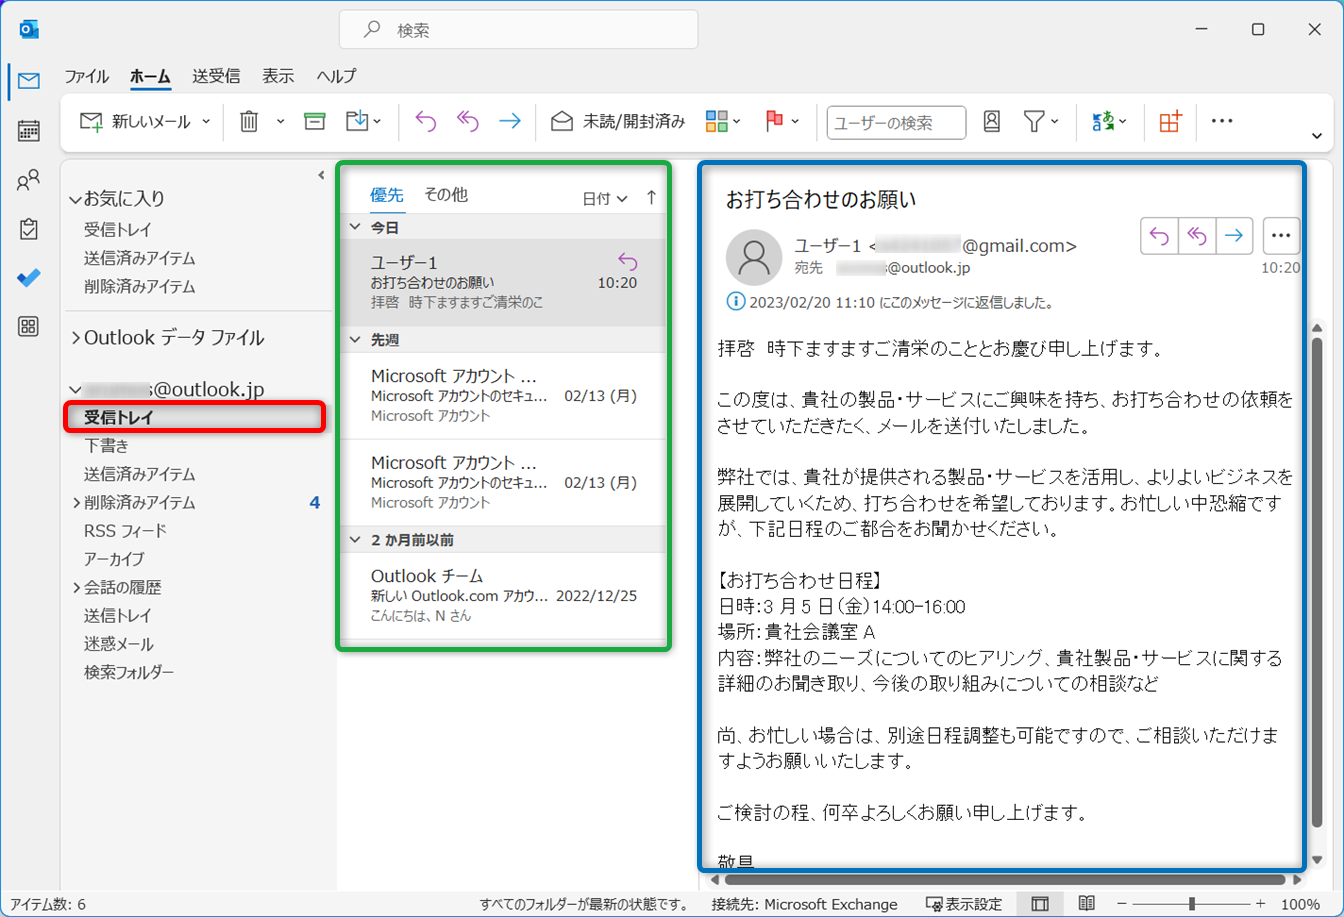Archive the message using the archive icon
The image size is (1344, 917).
pyautogui.click(x=314, y=121)
